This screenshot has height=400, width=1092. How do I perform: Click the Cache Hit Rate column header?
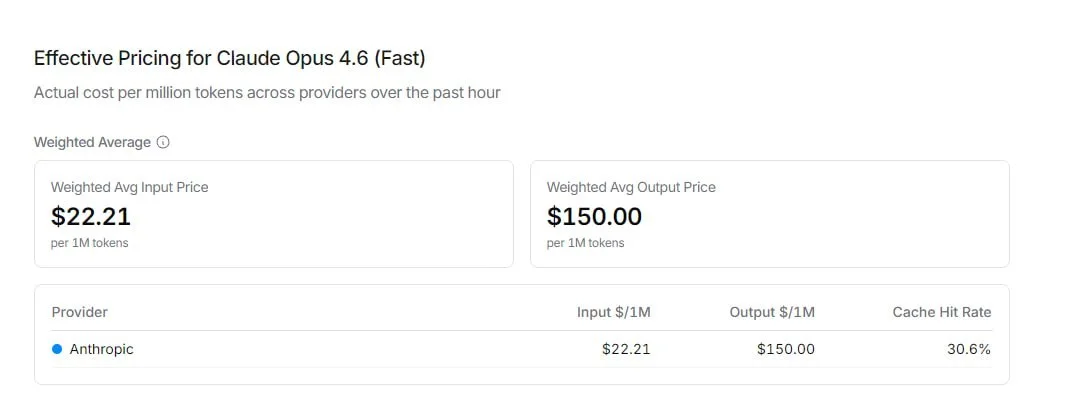point(941,312)
